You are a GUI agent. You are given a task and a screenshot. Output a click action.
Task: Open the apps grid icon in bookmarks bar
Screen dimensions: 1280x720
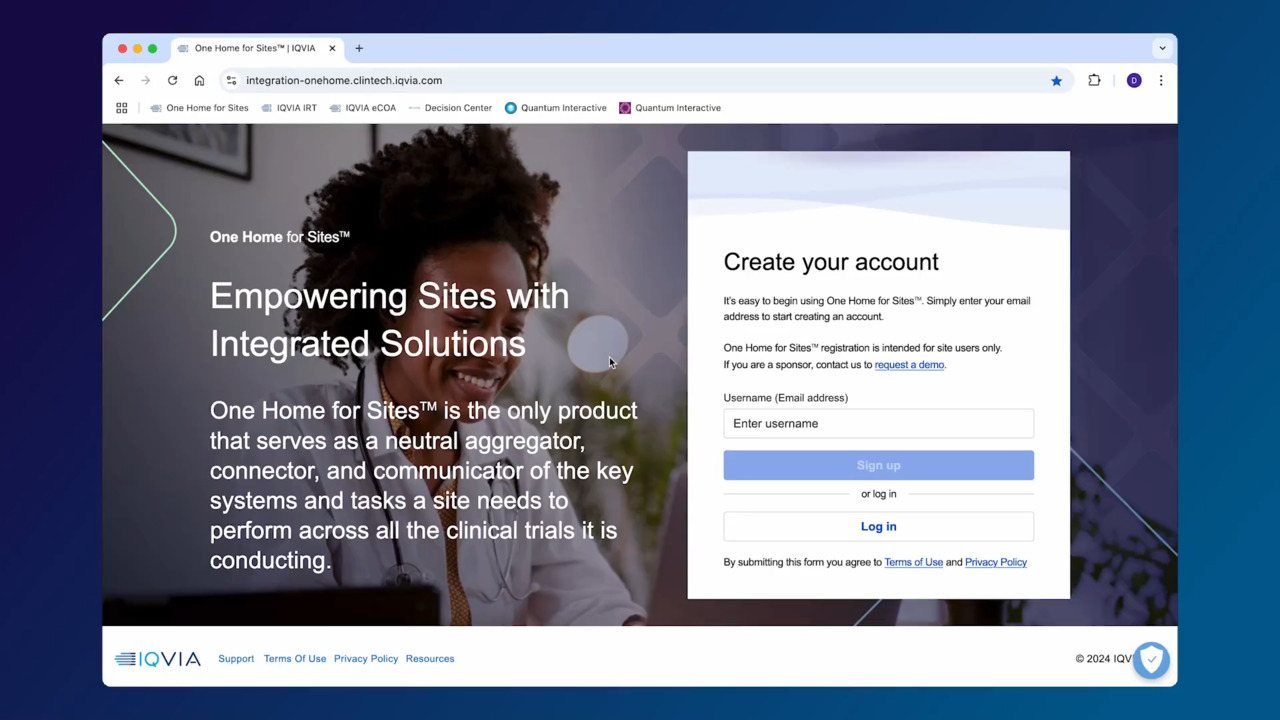point(122,108)
